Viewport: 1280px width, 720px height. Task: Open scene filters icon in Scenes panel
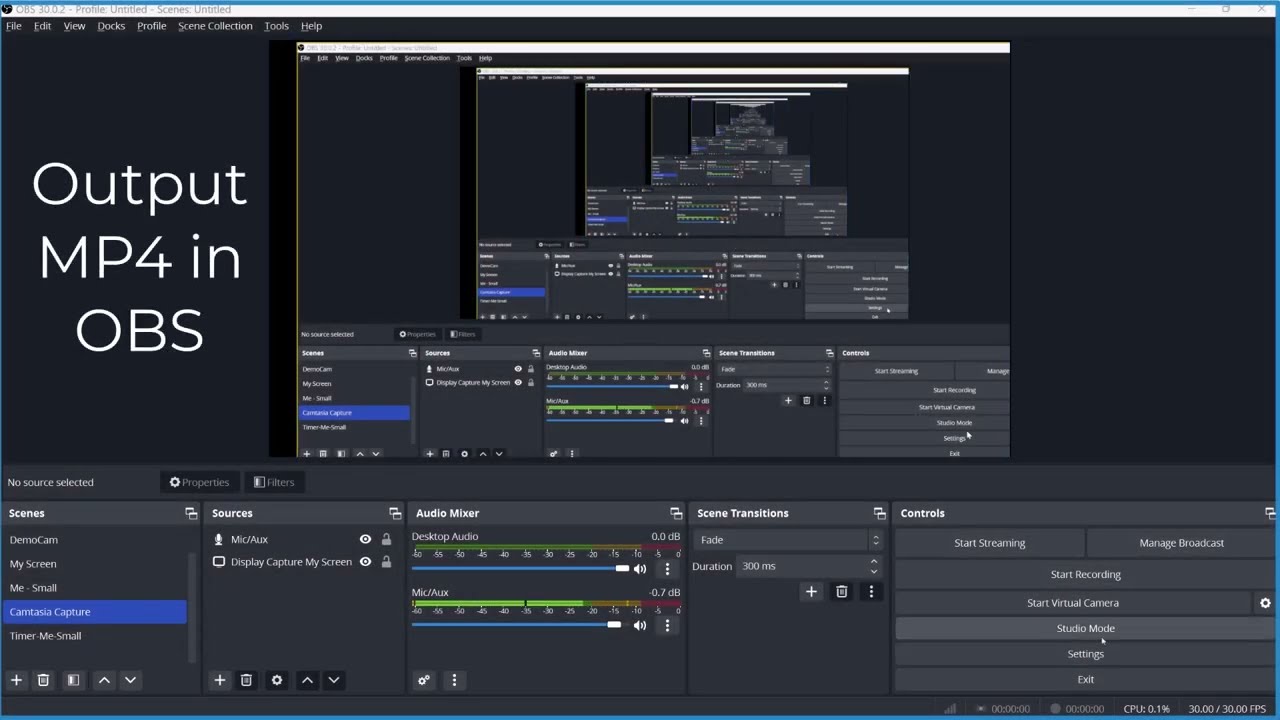point(73,680)
